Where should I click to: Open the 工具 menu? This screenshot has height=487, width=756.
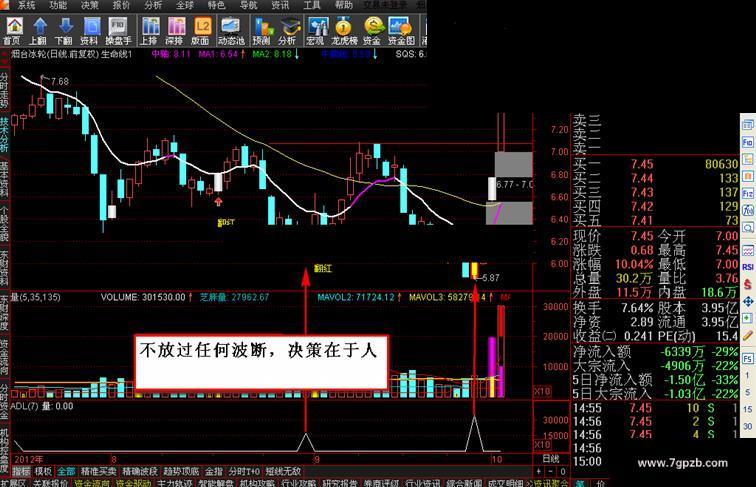pyautogui.click(x=312, y=5)
